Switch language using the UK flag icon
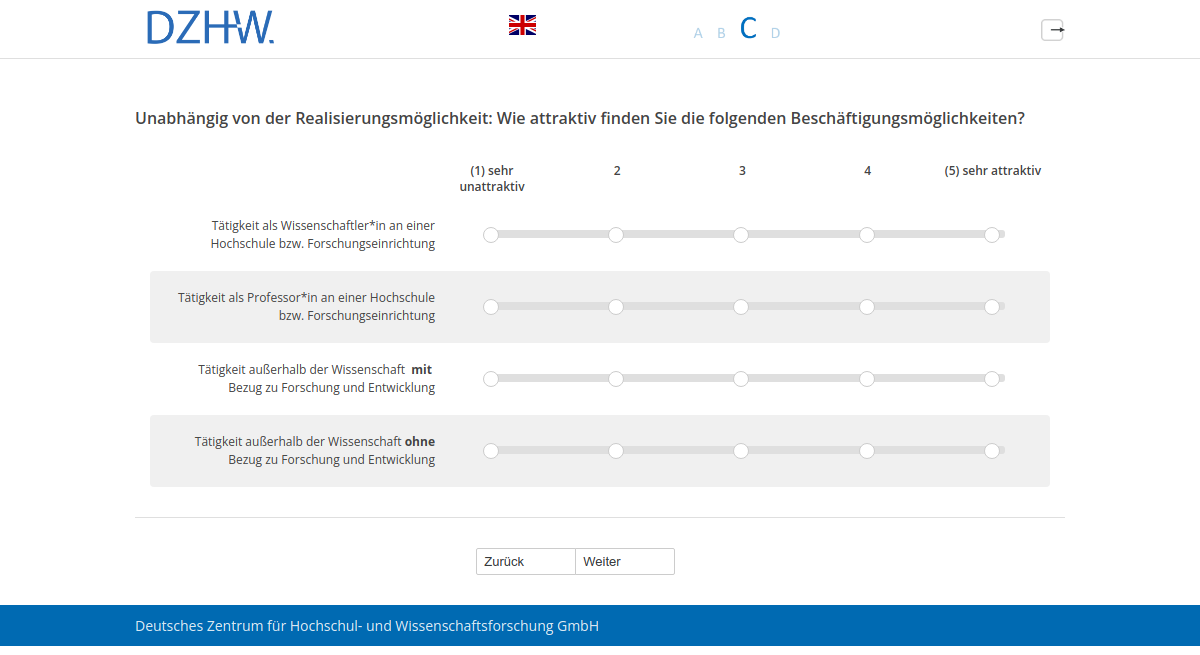Viewport: 1200px width, 655px height. click(x=522, y=25)
